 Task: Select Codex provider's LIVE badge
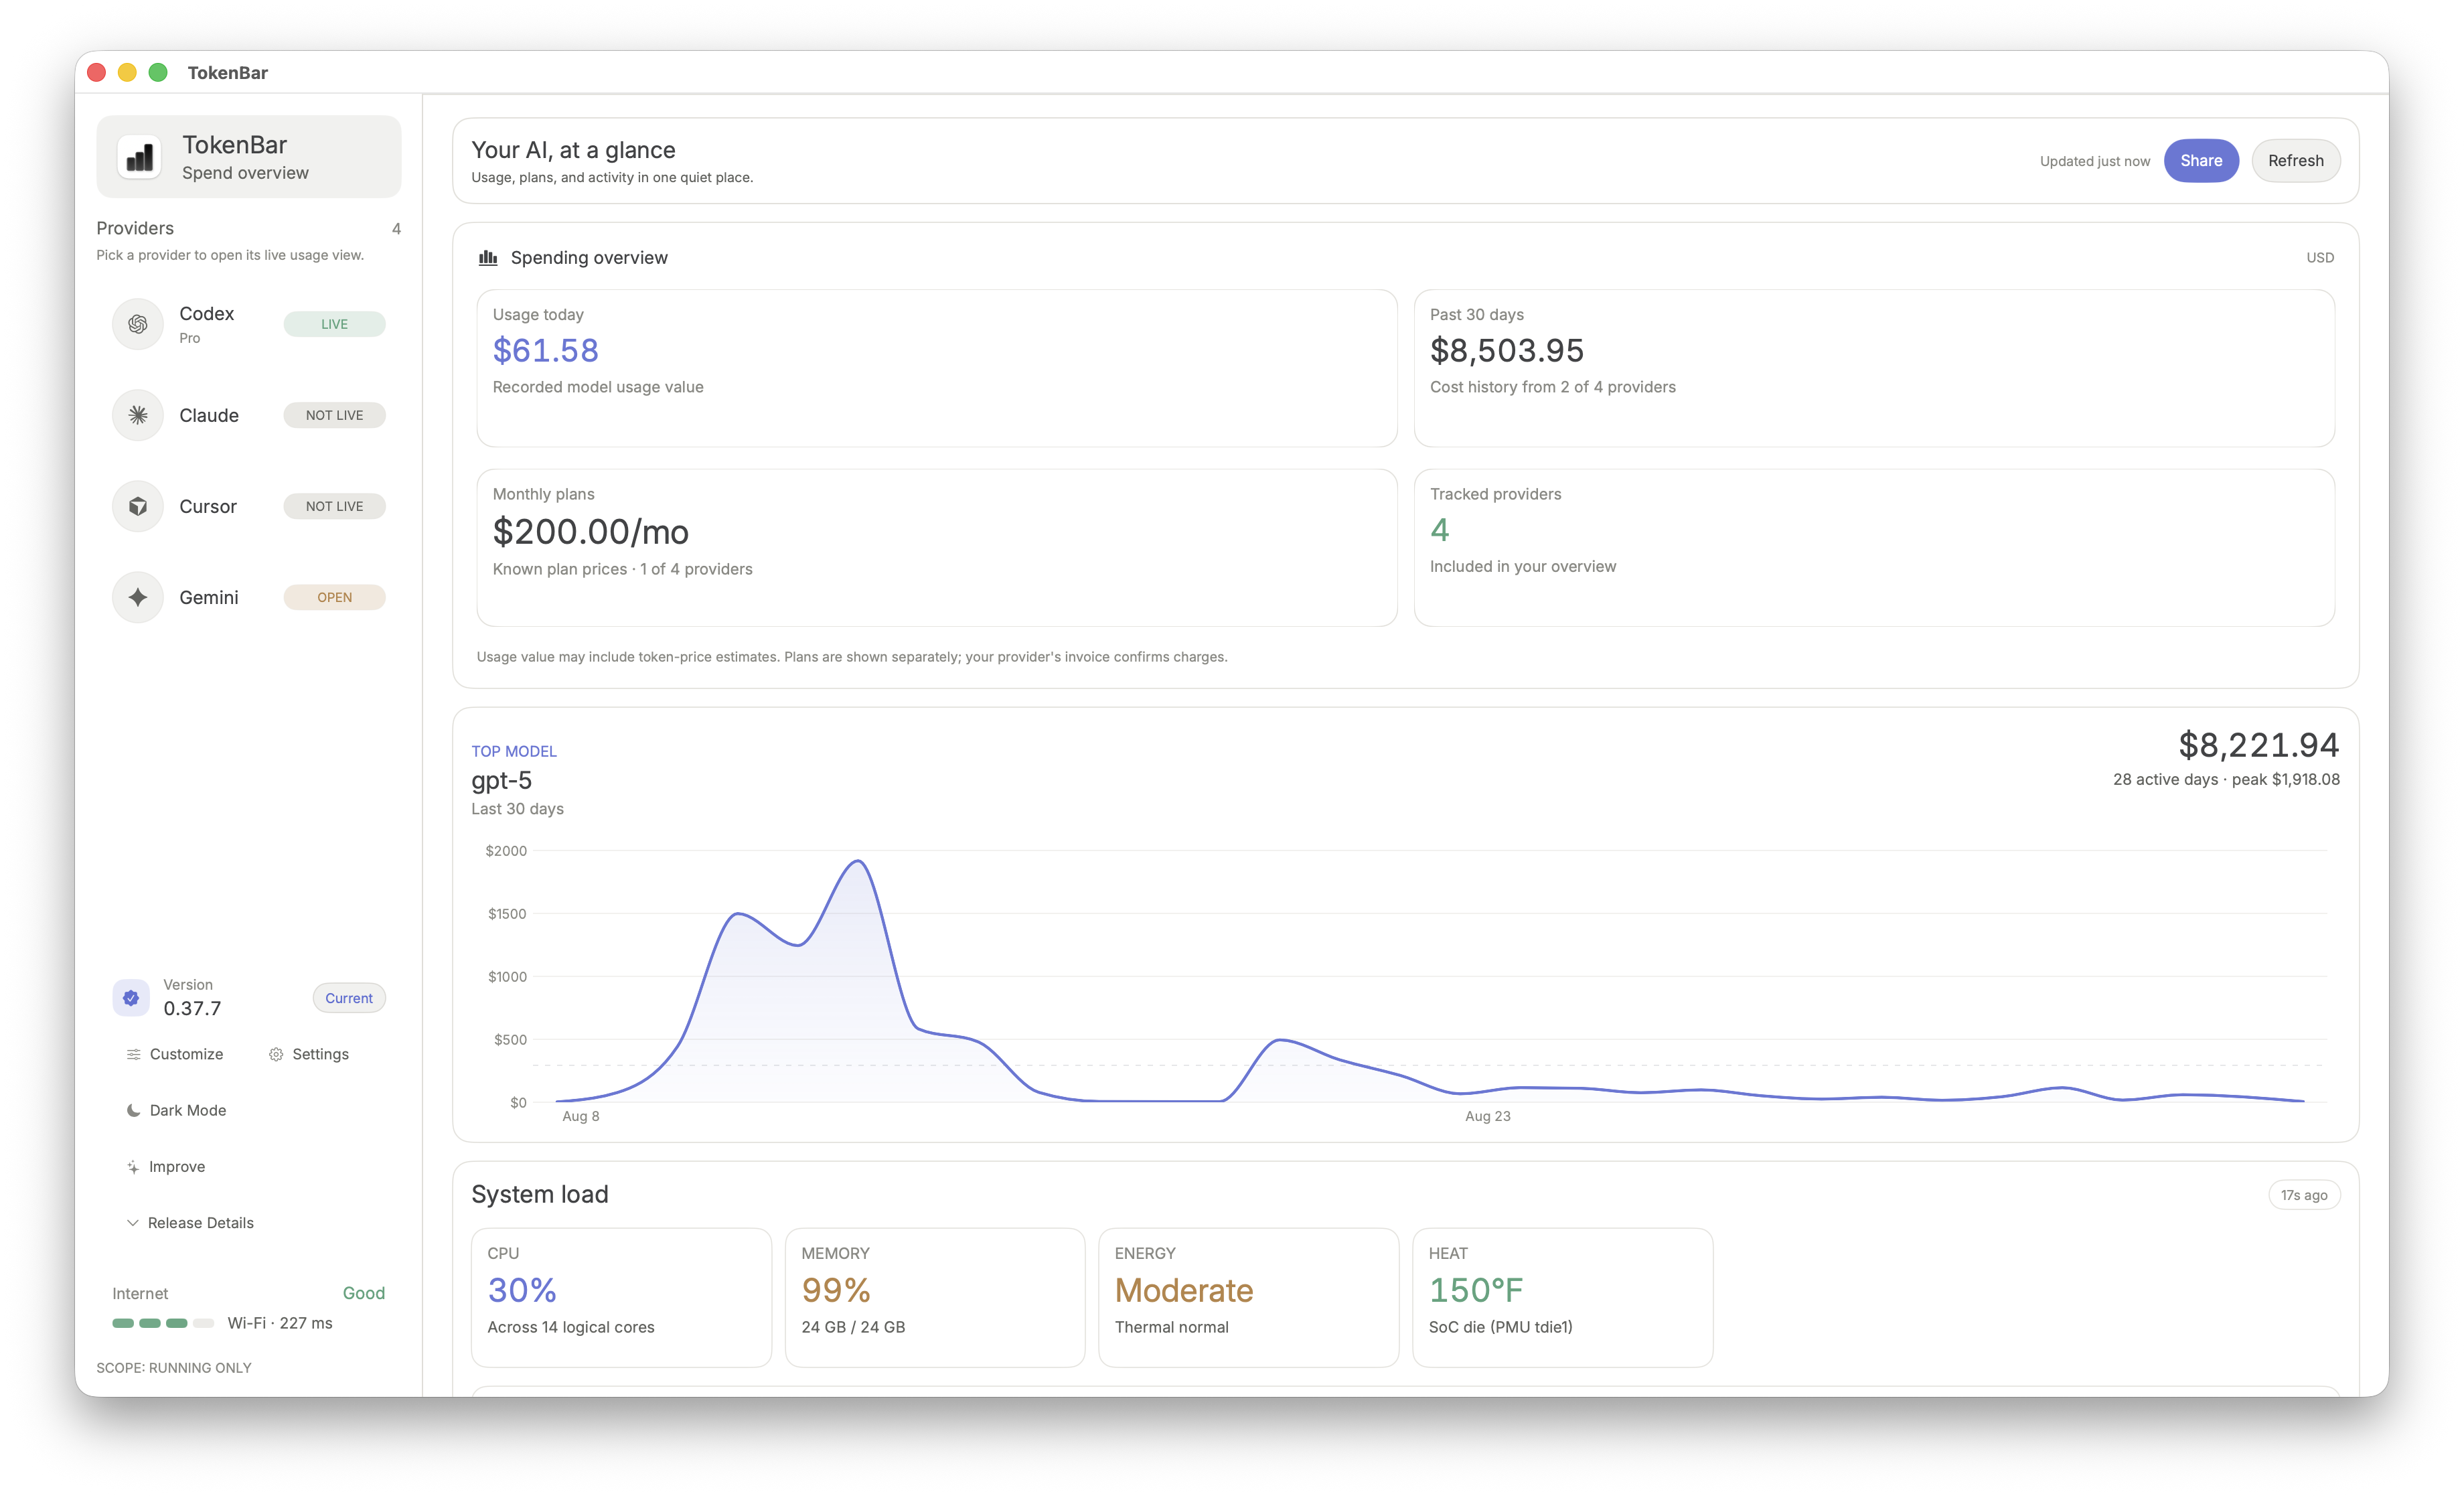(x=334, y=324)
